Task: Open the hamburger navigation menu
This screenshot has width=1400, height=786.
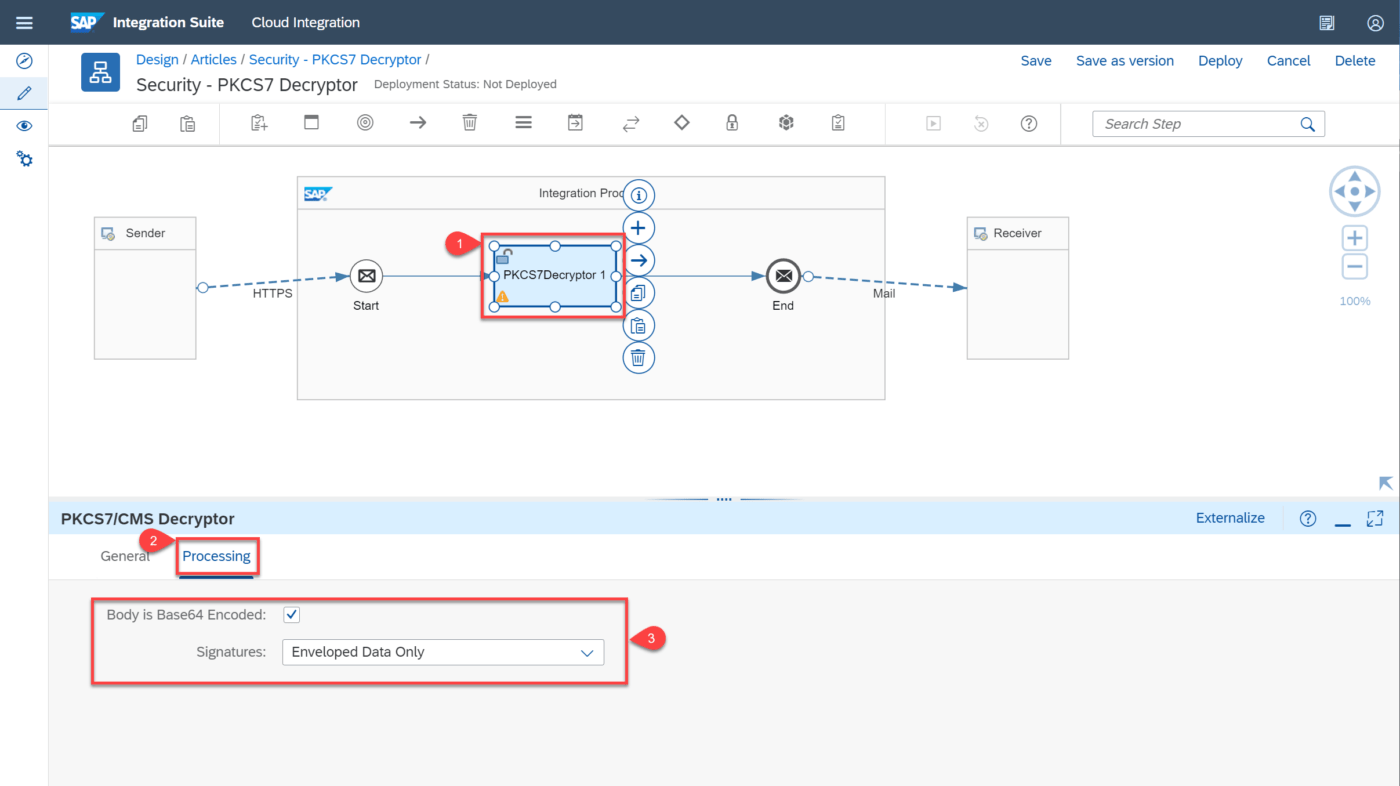Action: point(24,22)
